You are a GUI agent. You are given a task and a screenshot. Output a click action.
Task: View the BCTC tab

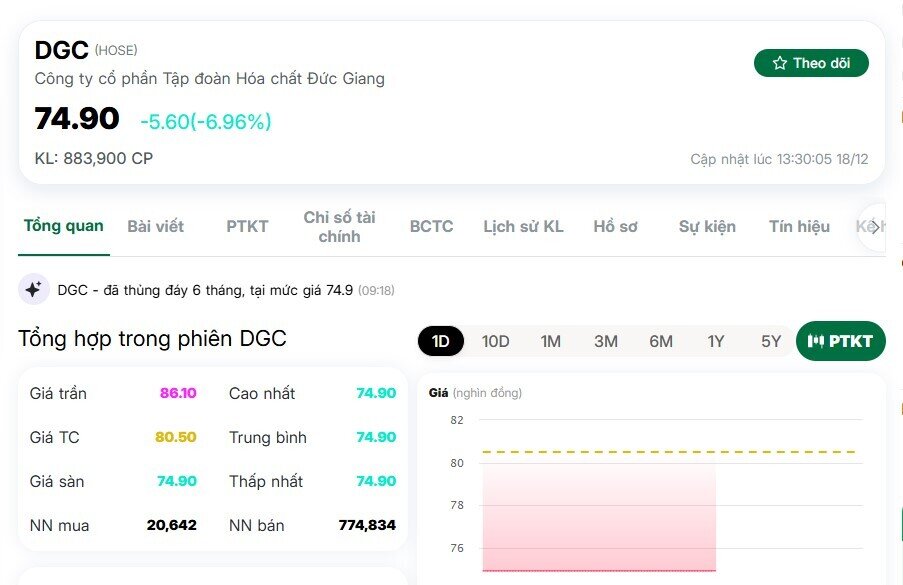click(430, 226)
